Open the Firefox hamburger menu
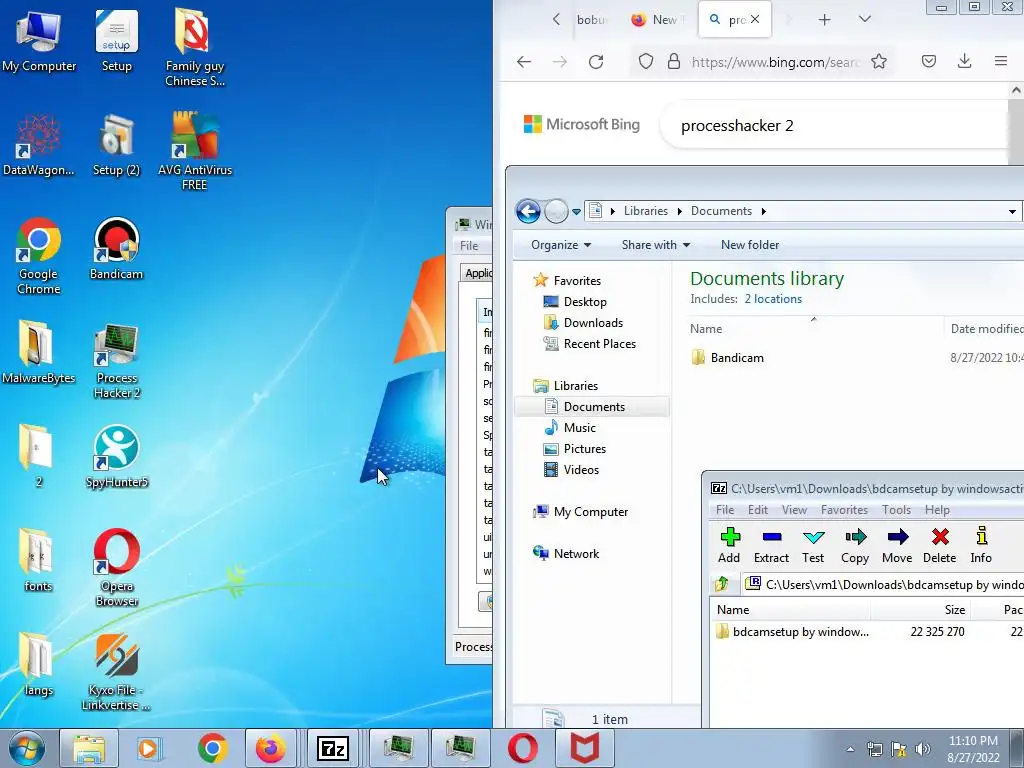 pos(1000,61)
